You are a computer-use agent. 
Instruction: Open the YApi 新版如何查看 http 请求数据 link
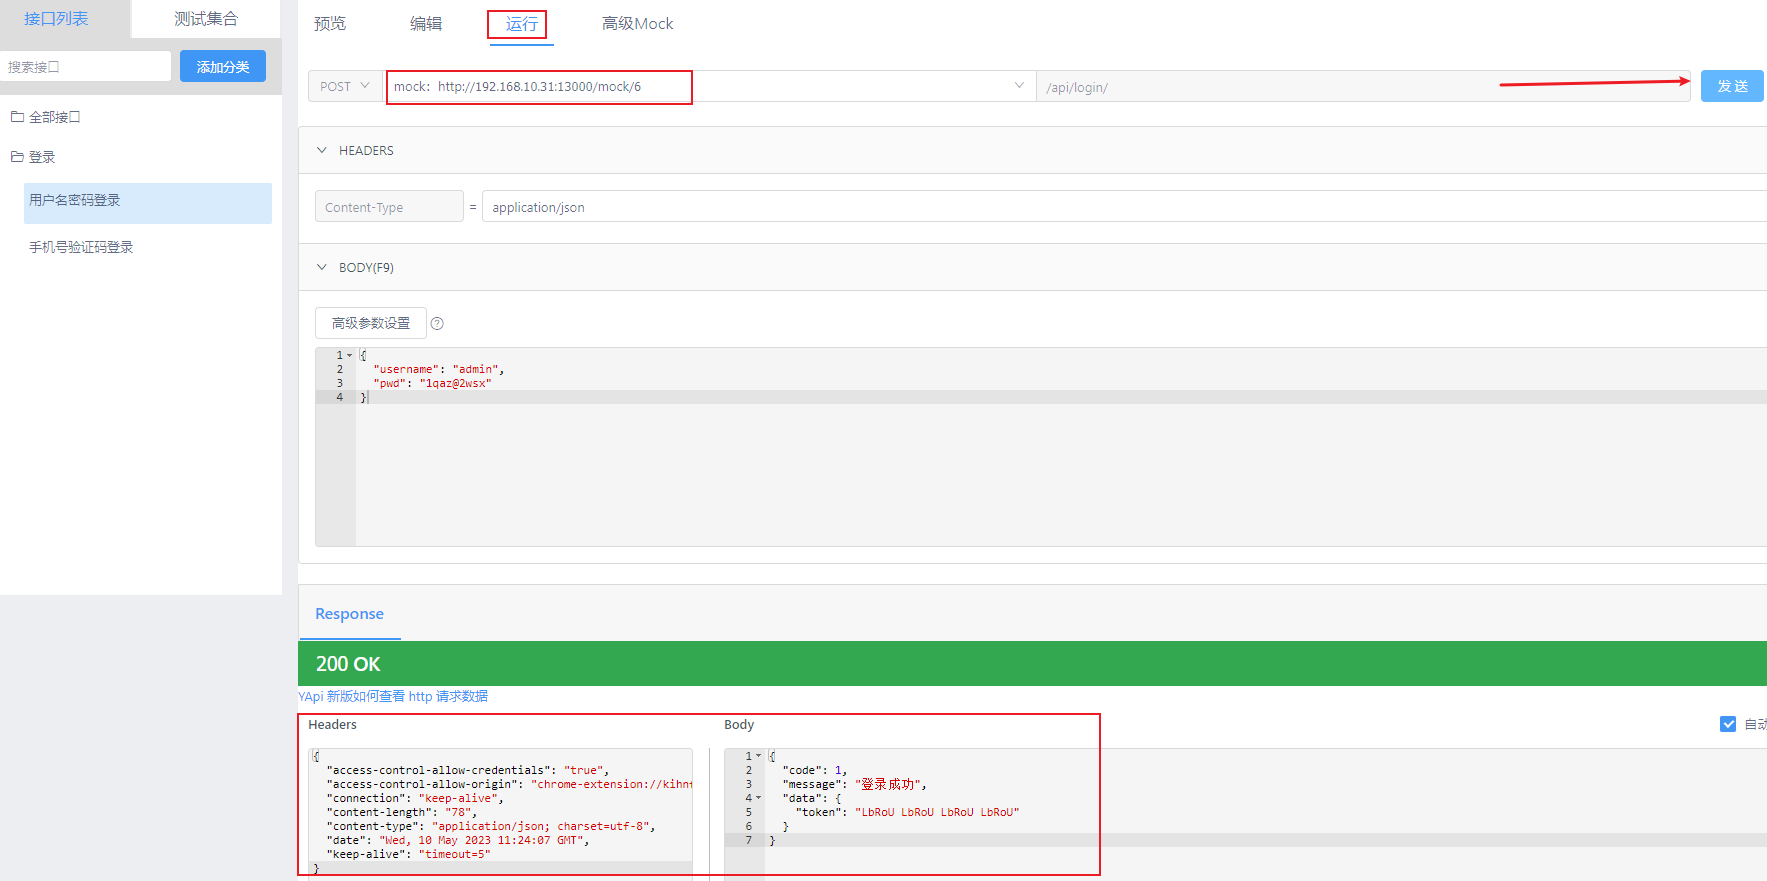(393, 696)
